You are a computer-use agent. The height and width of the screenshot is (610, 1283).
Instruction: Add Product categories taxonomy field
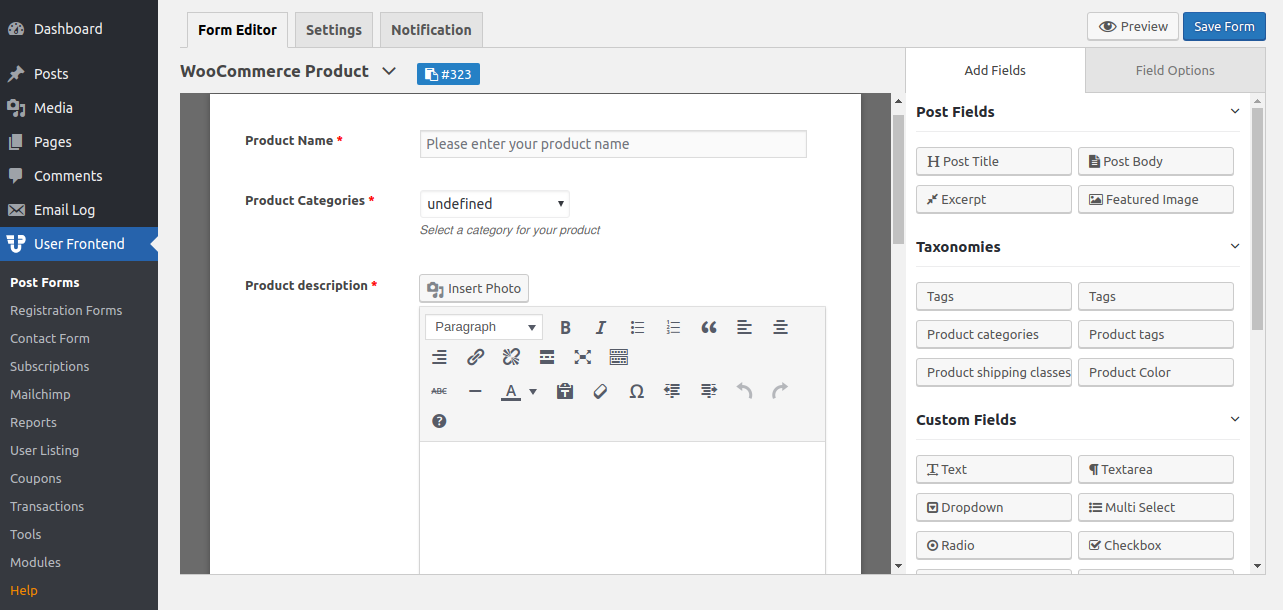tap(994, 334)
